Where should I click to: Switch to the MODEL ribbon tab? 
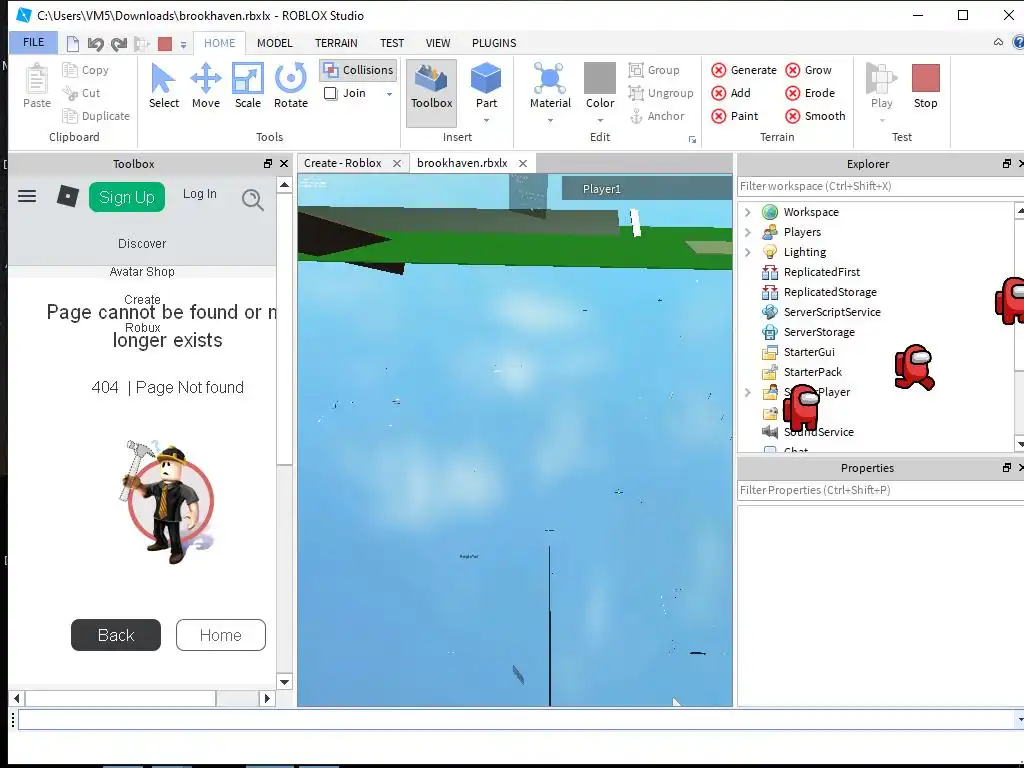click(274, 43)
